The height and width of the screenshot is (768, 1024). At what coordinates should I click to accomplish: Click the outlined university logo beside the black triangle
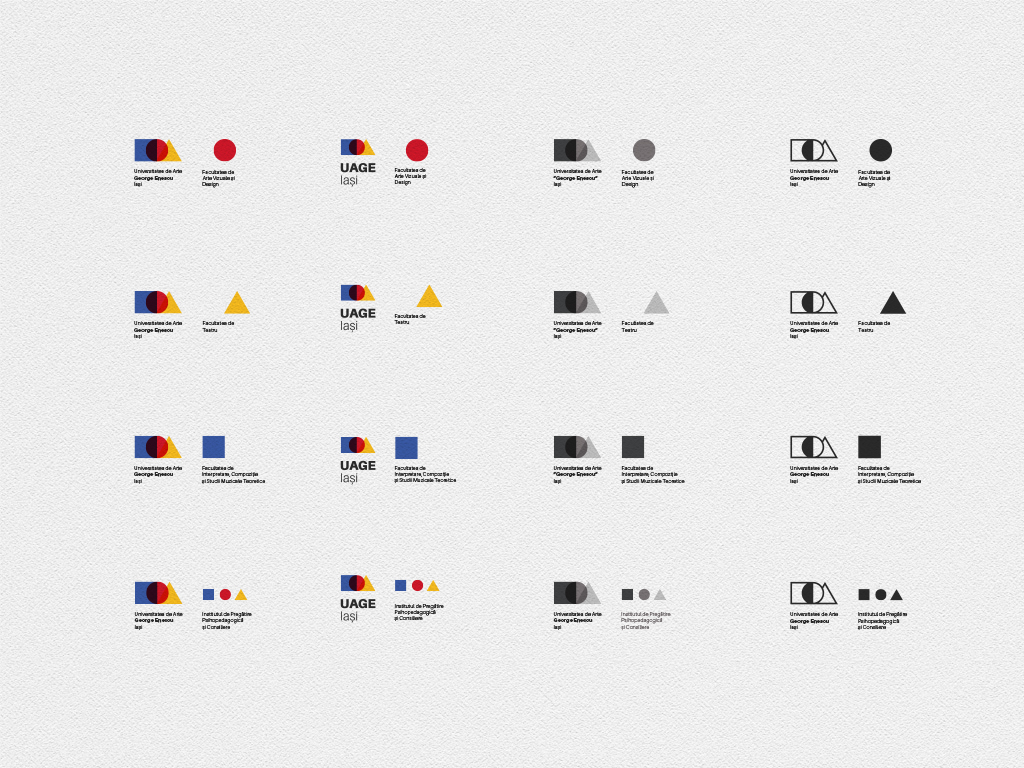814,302
